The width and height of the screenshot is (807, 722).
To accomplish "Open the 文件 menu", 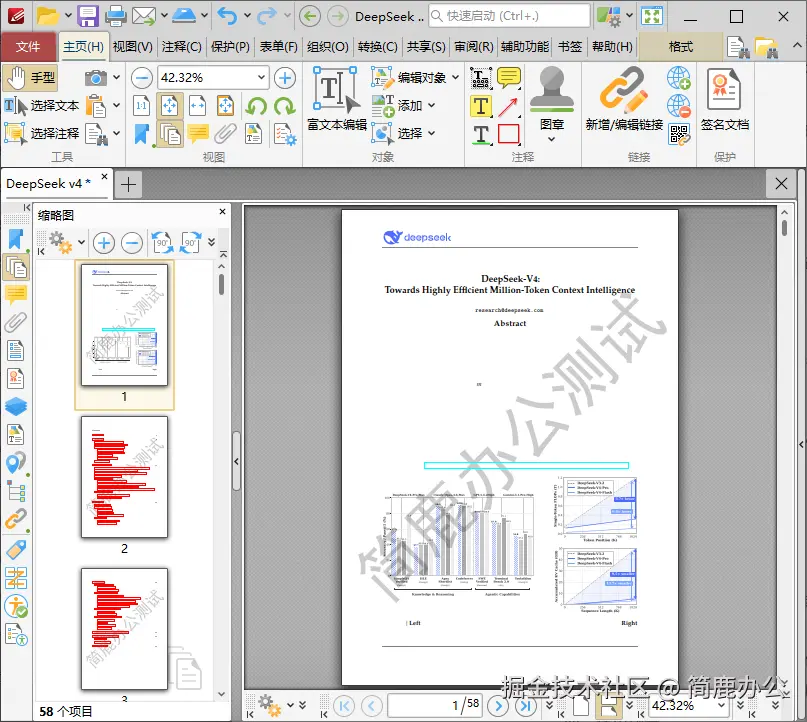I will [x=29, y=45].
